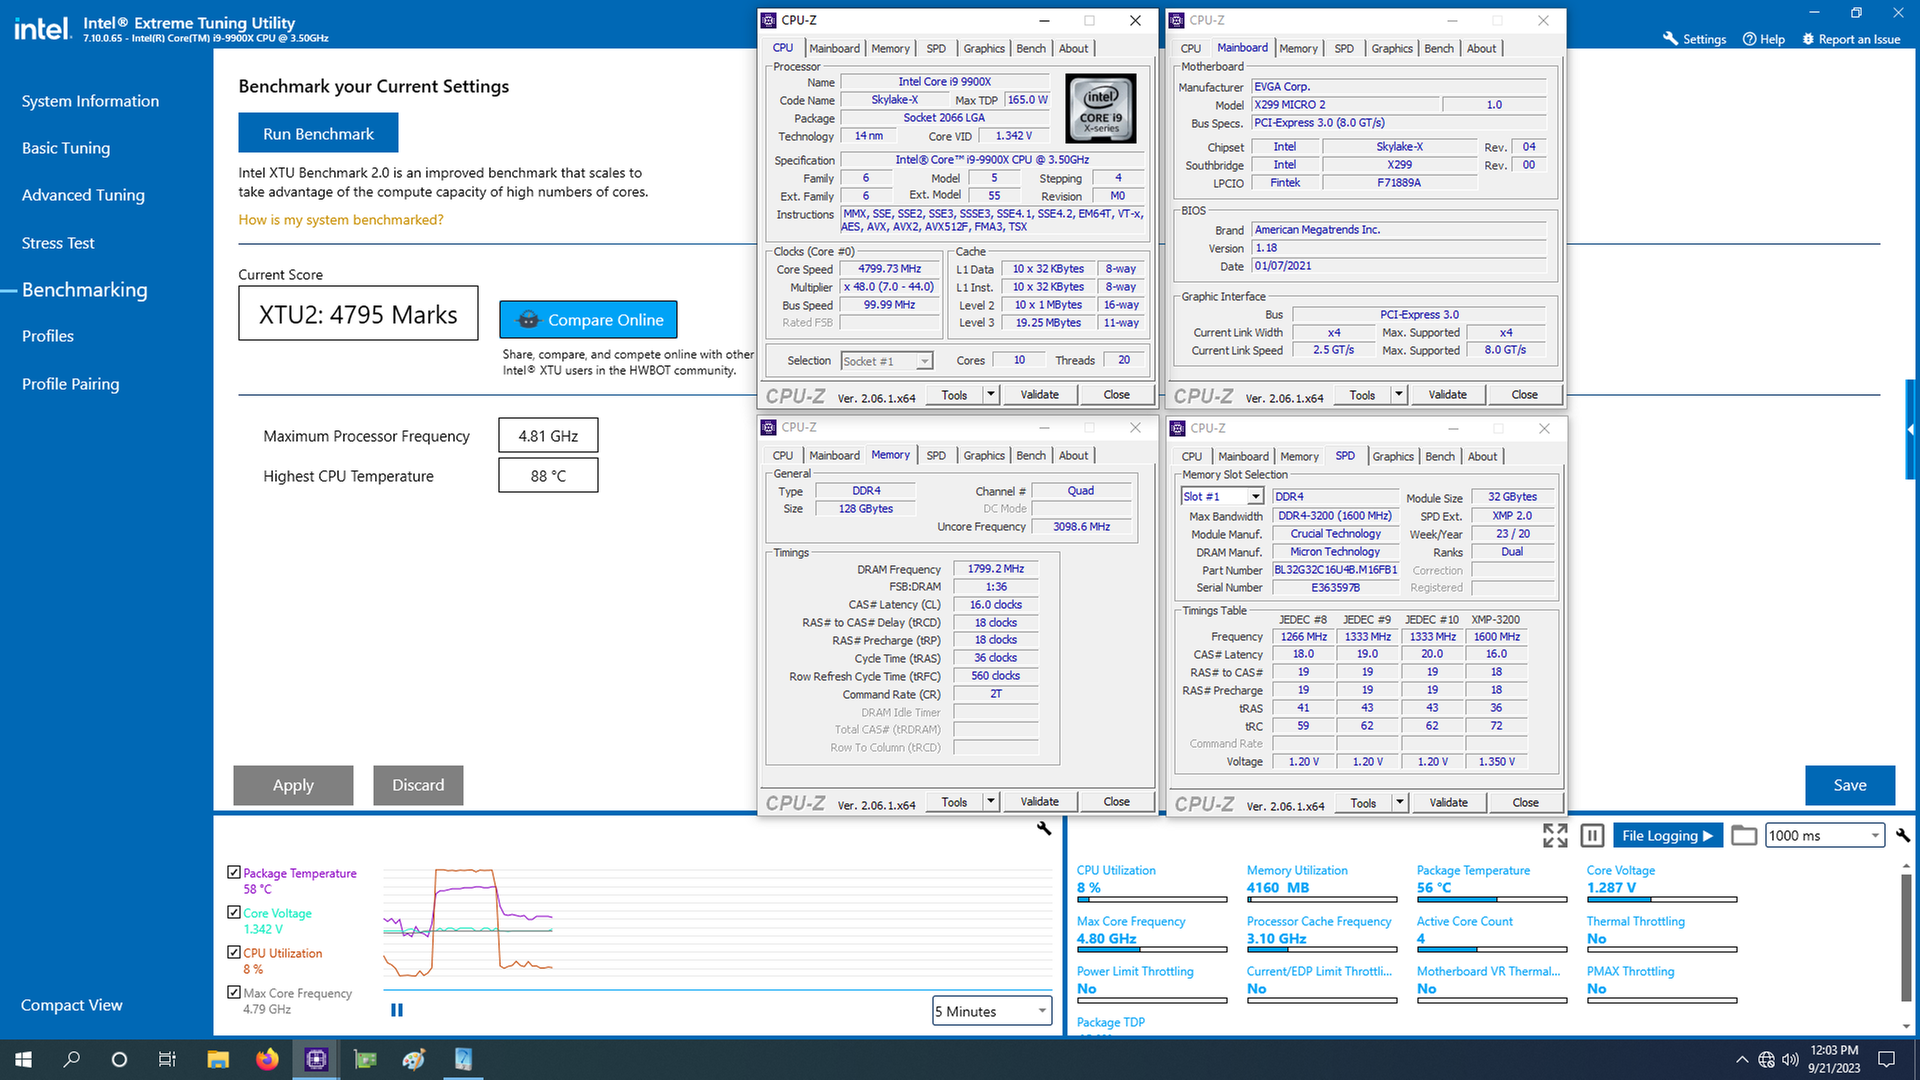1920x1080 pixels.
Task: Click the monitor panel vertical scrollbar
Action: (1906, 940)
